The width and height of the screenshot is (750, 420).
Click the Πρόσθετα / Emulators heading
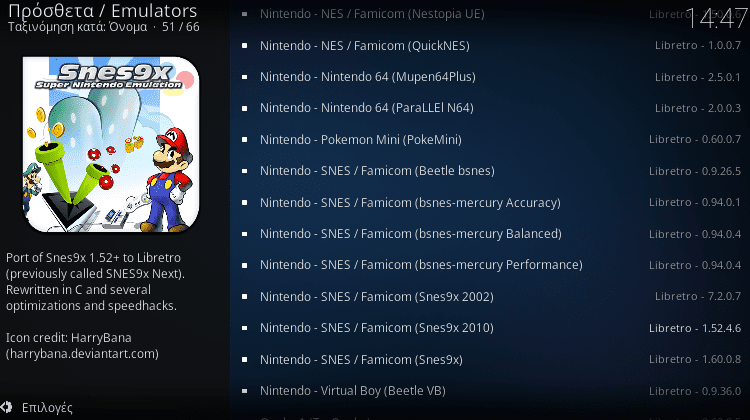pyautogui.click(x=102, y=10)
